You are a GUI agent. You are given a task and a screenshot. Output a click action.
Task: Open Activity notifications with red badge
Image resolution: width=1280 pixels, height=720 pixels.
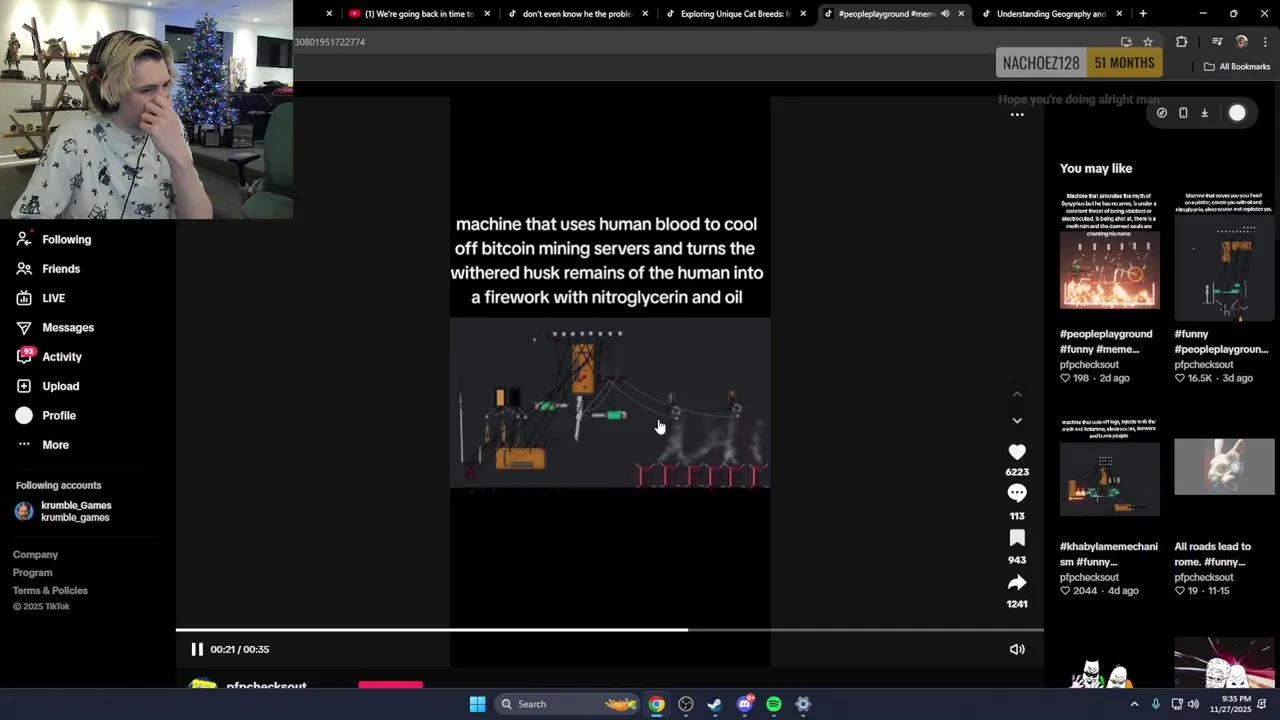[49, 356]
